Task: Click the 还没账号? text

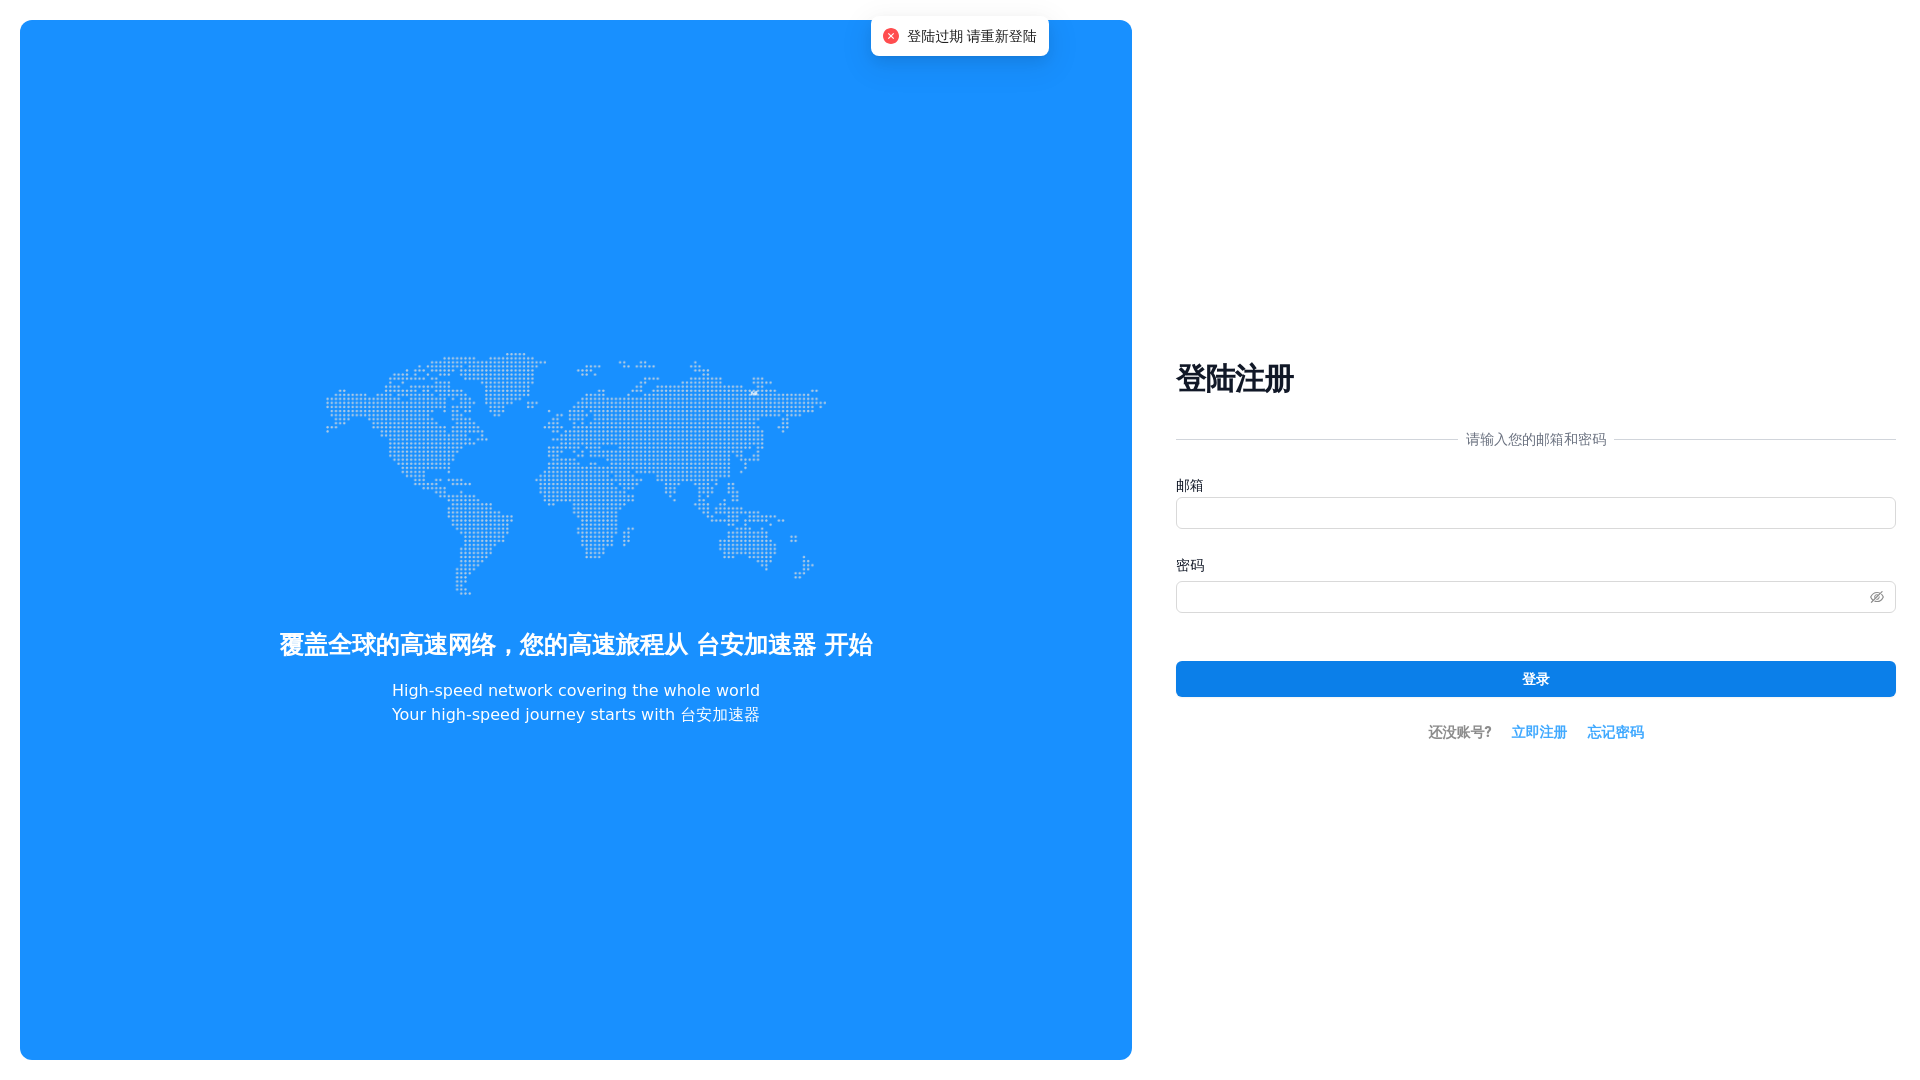Action: click(x=1460, y=732)
